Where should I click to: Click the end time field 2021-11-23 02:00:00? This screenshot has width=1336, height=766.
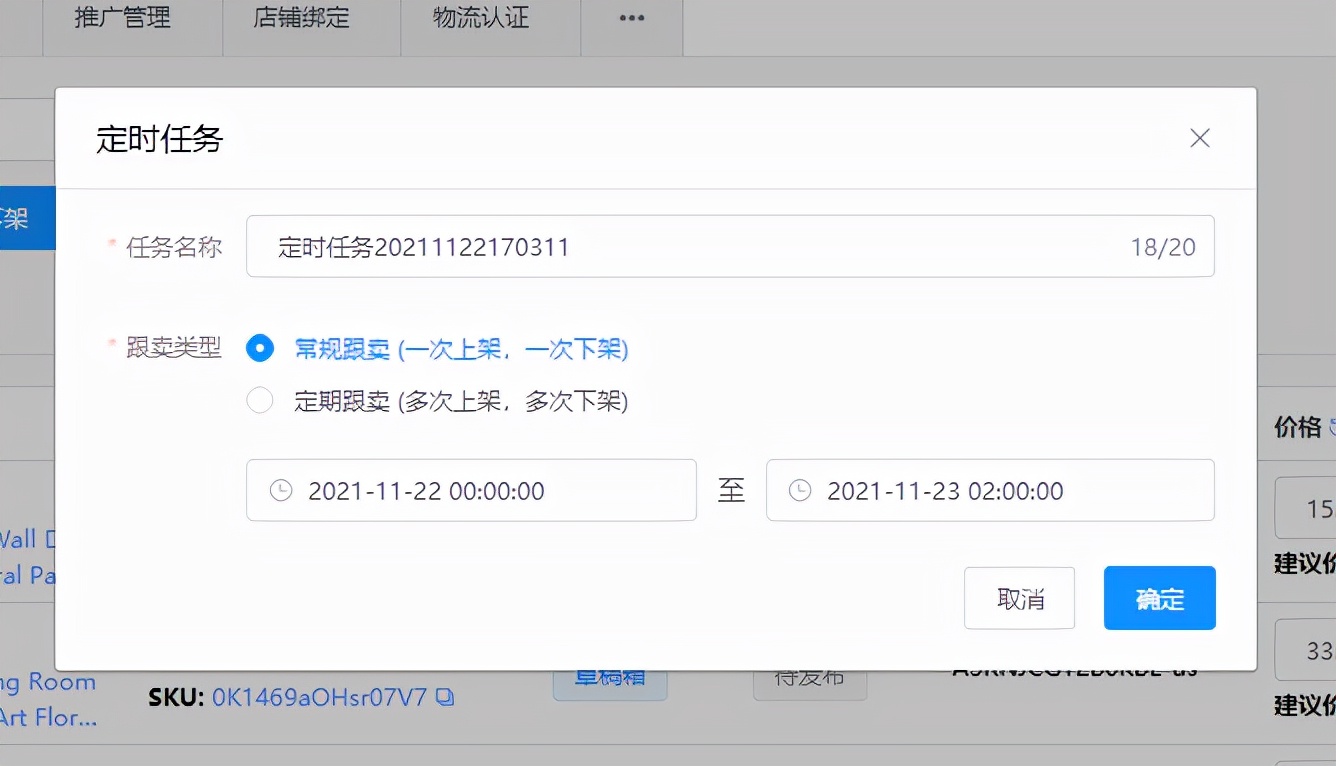pyautogui.click(x=990, y=490)
